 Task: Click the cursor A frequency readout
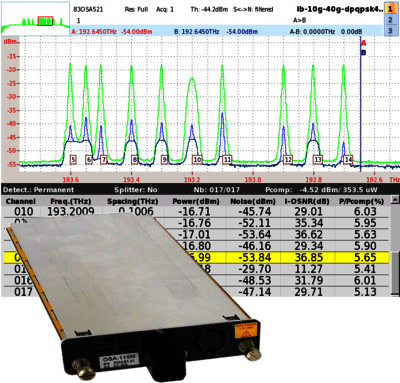[94, 32]
